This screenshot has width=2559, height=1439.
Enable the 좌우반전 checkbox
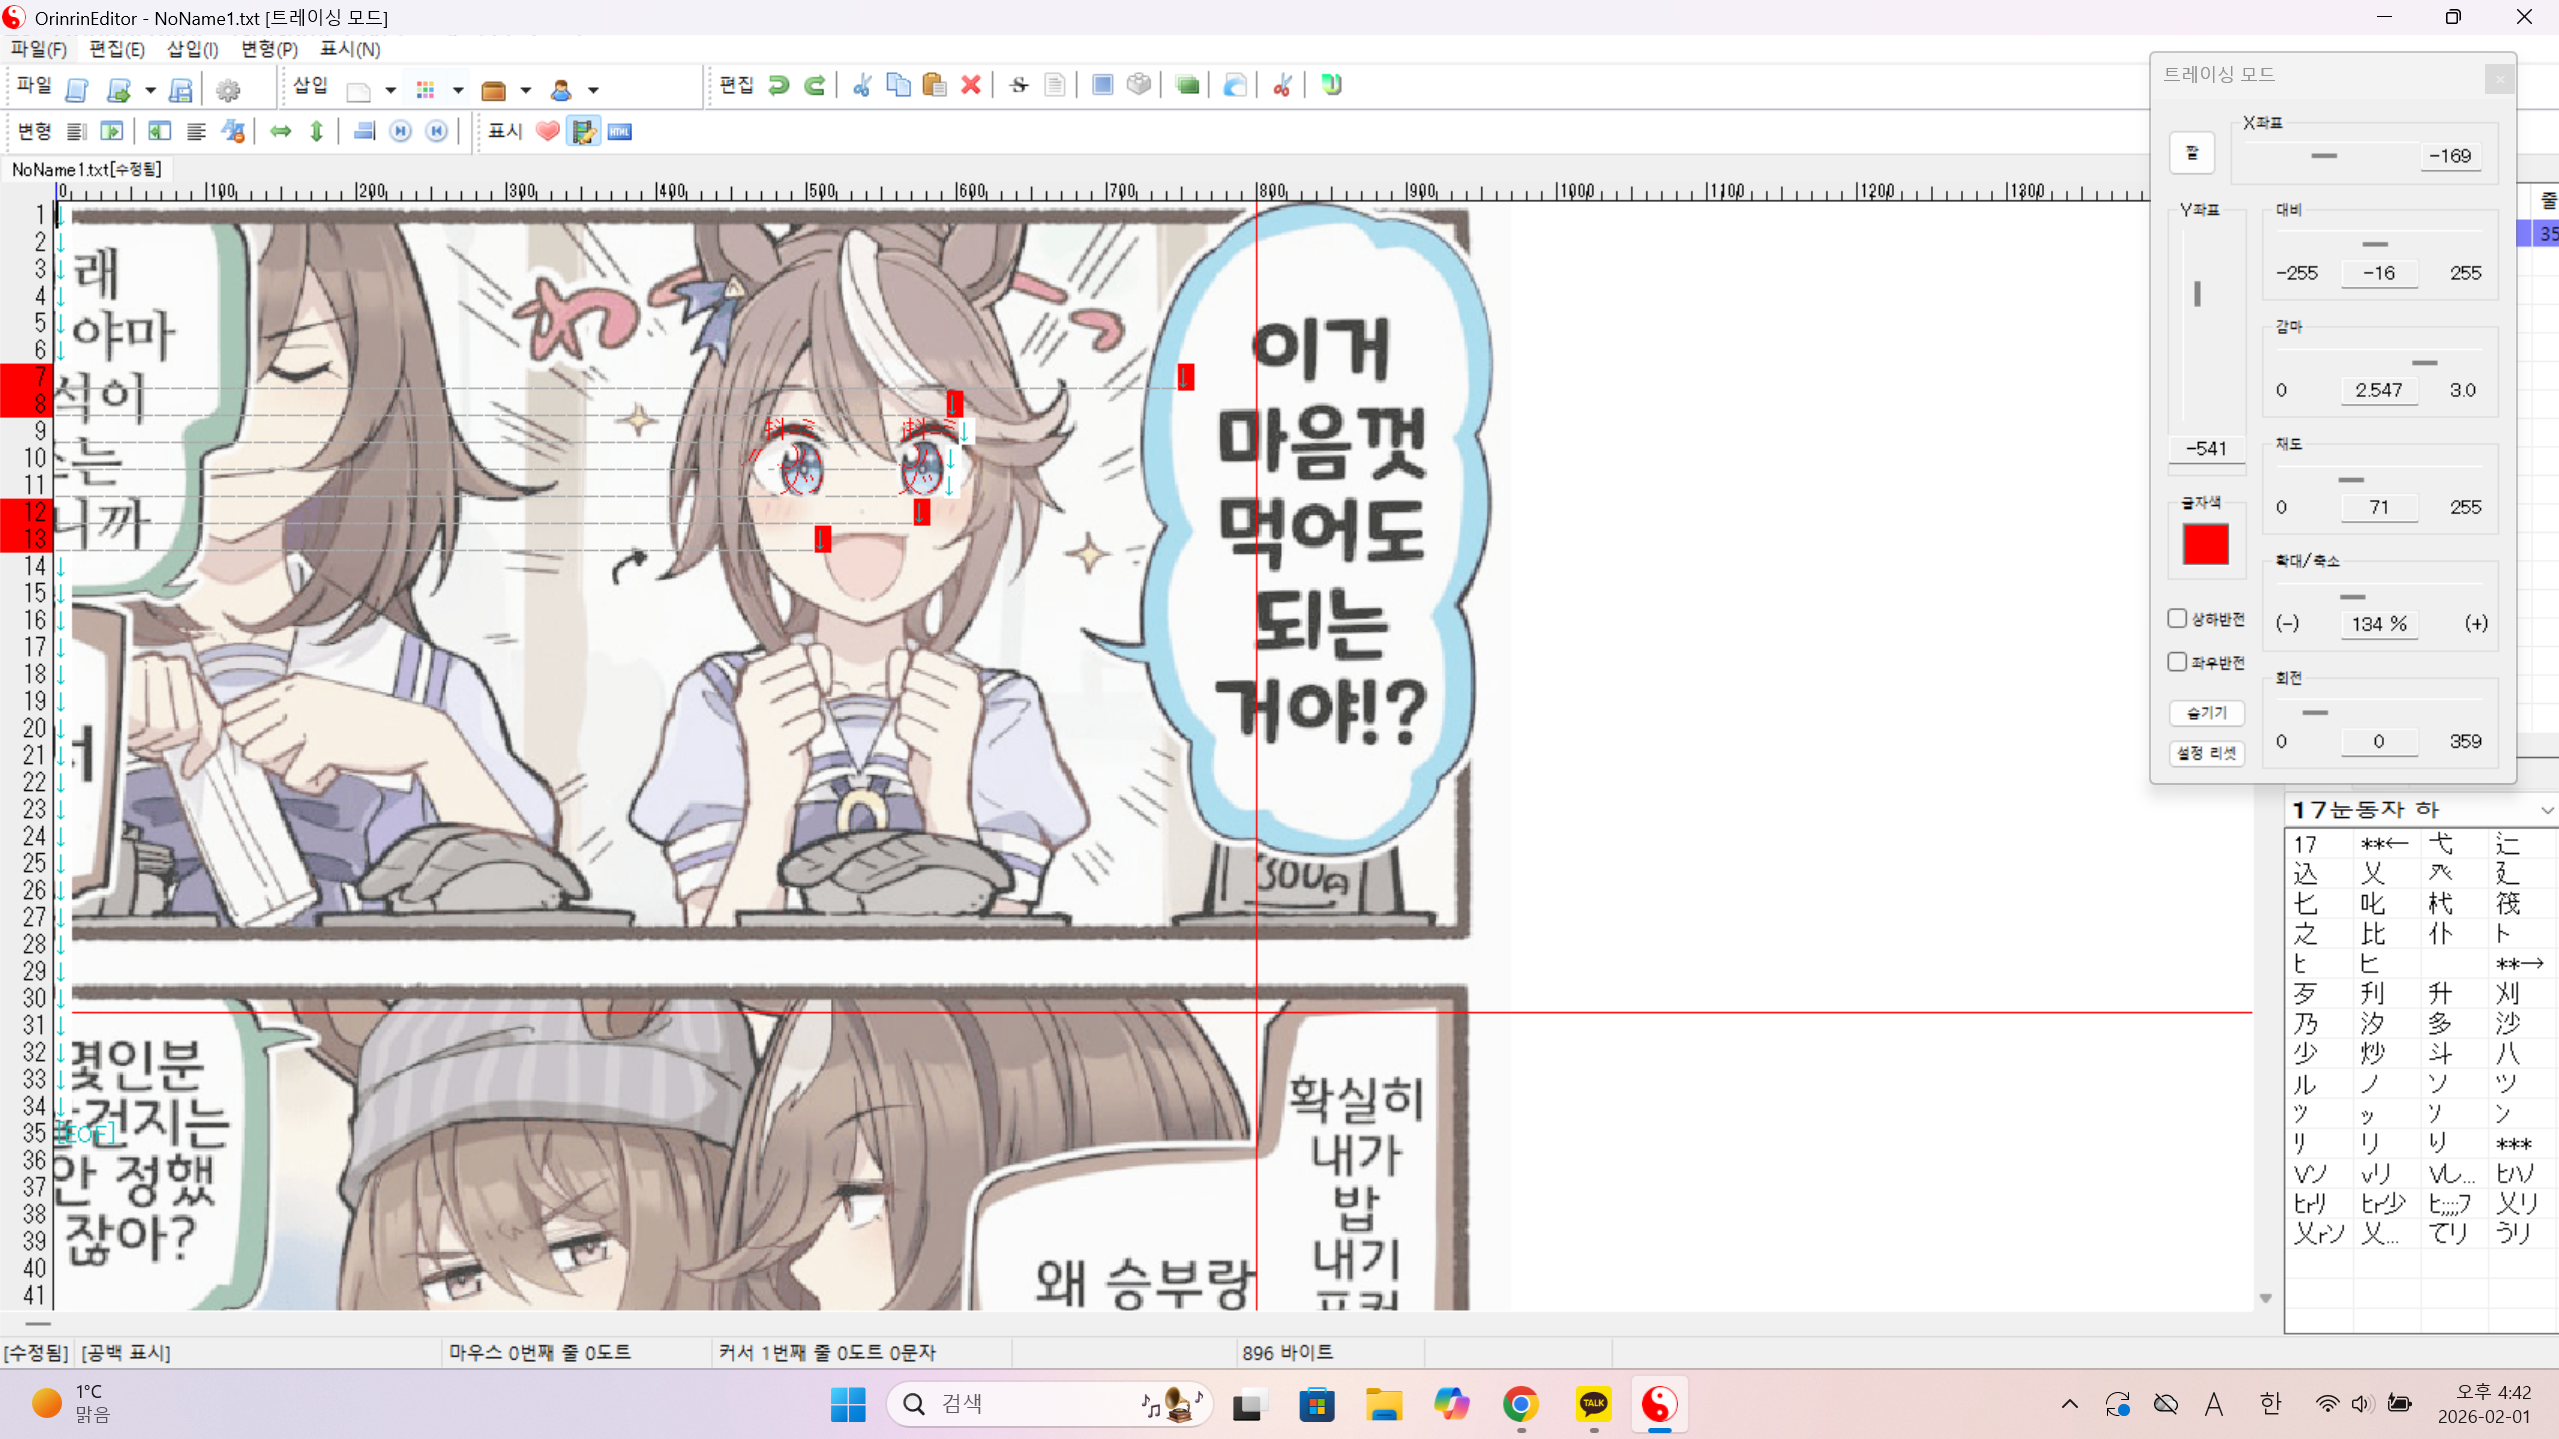[2177, 661]
